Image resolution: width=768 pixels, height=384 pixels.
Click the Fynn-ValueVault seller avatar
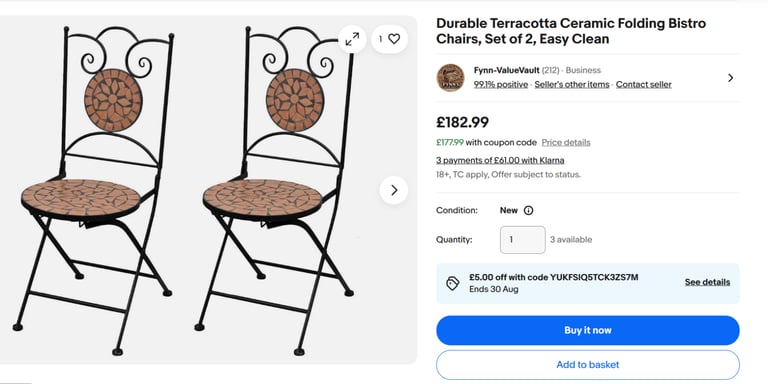450,78
